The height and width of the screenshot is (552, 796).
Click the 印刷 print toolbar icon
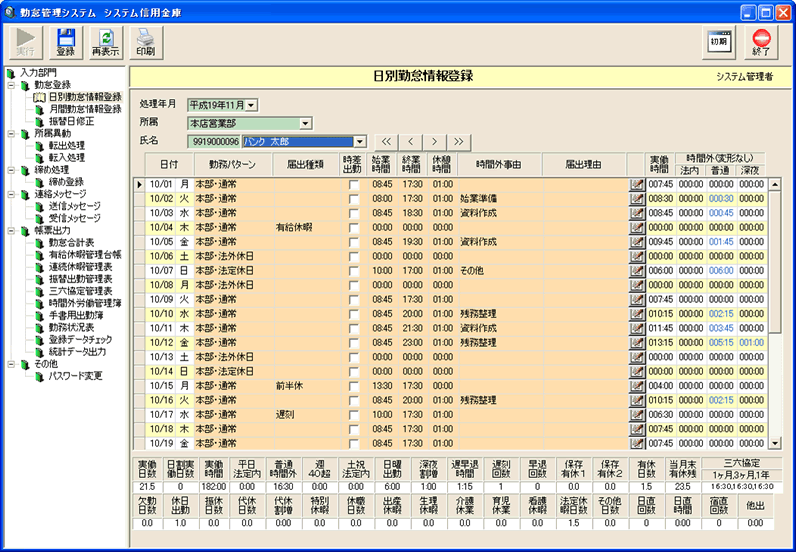[x=146, y=42]
